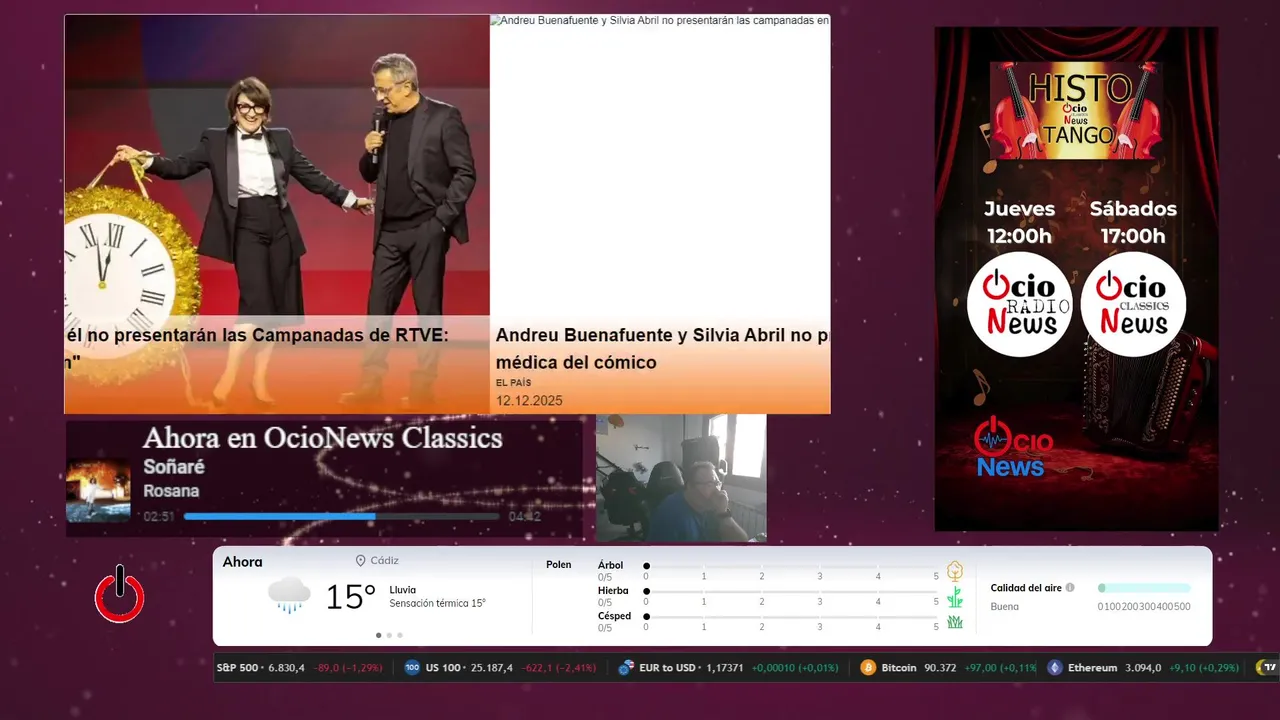Image resolution: width=1280 pixels, height=720 pixels.
Task: Click the Sábados 17:00h schedule text
Action: pos(1133,222)
